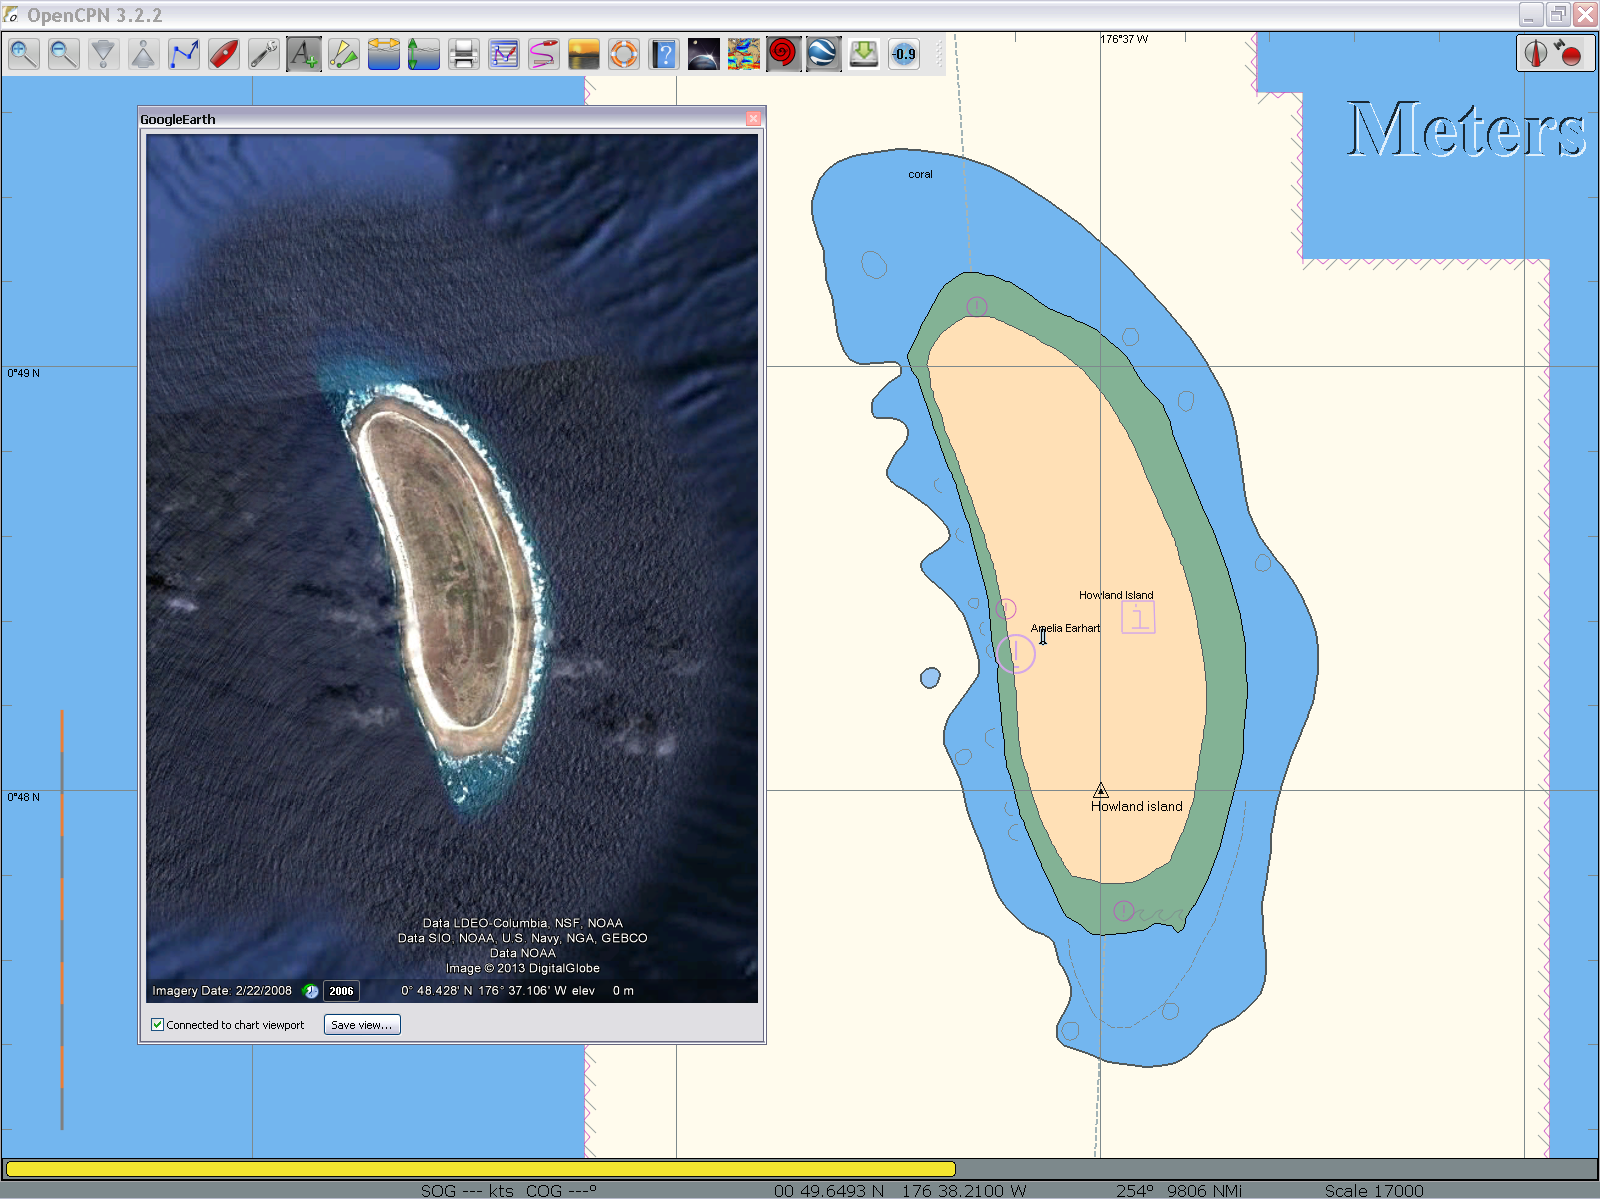
Task: Open Route Manager toolbar icon
Action: pos(504,54)
